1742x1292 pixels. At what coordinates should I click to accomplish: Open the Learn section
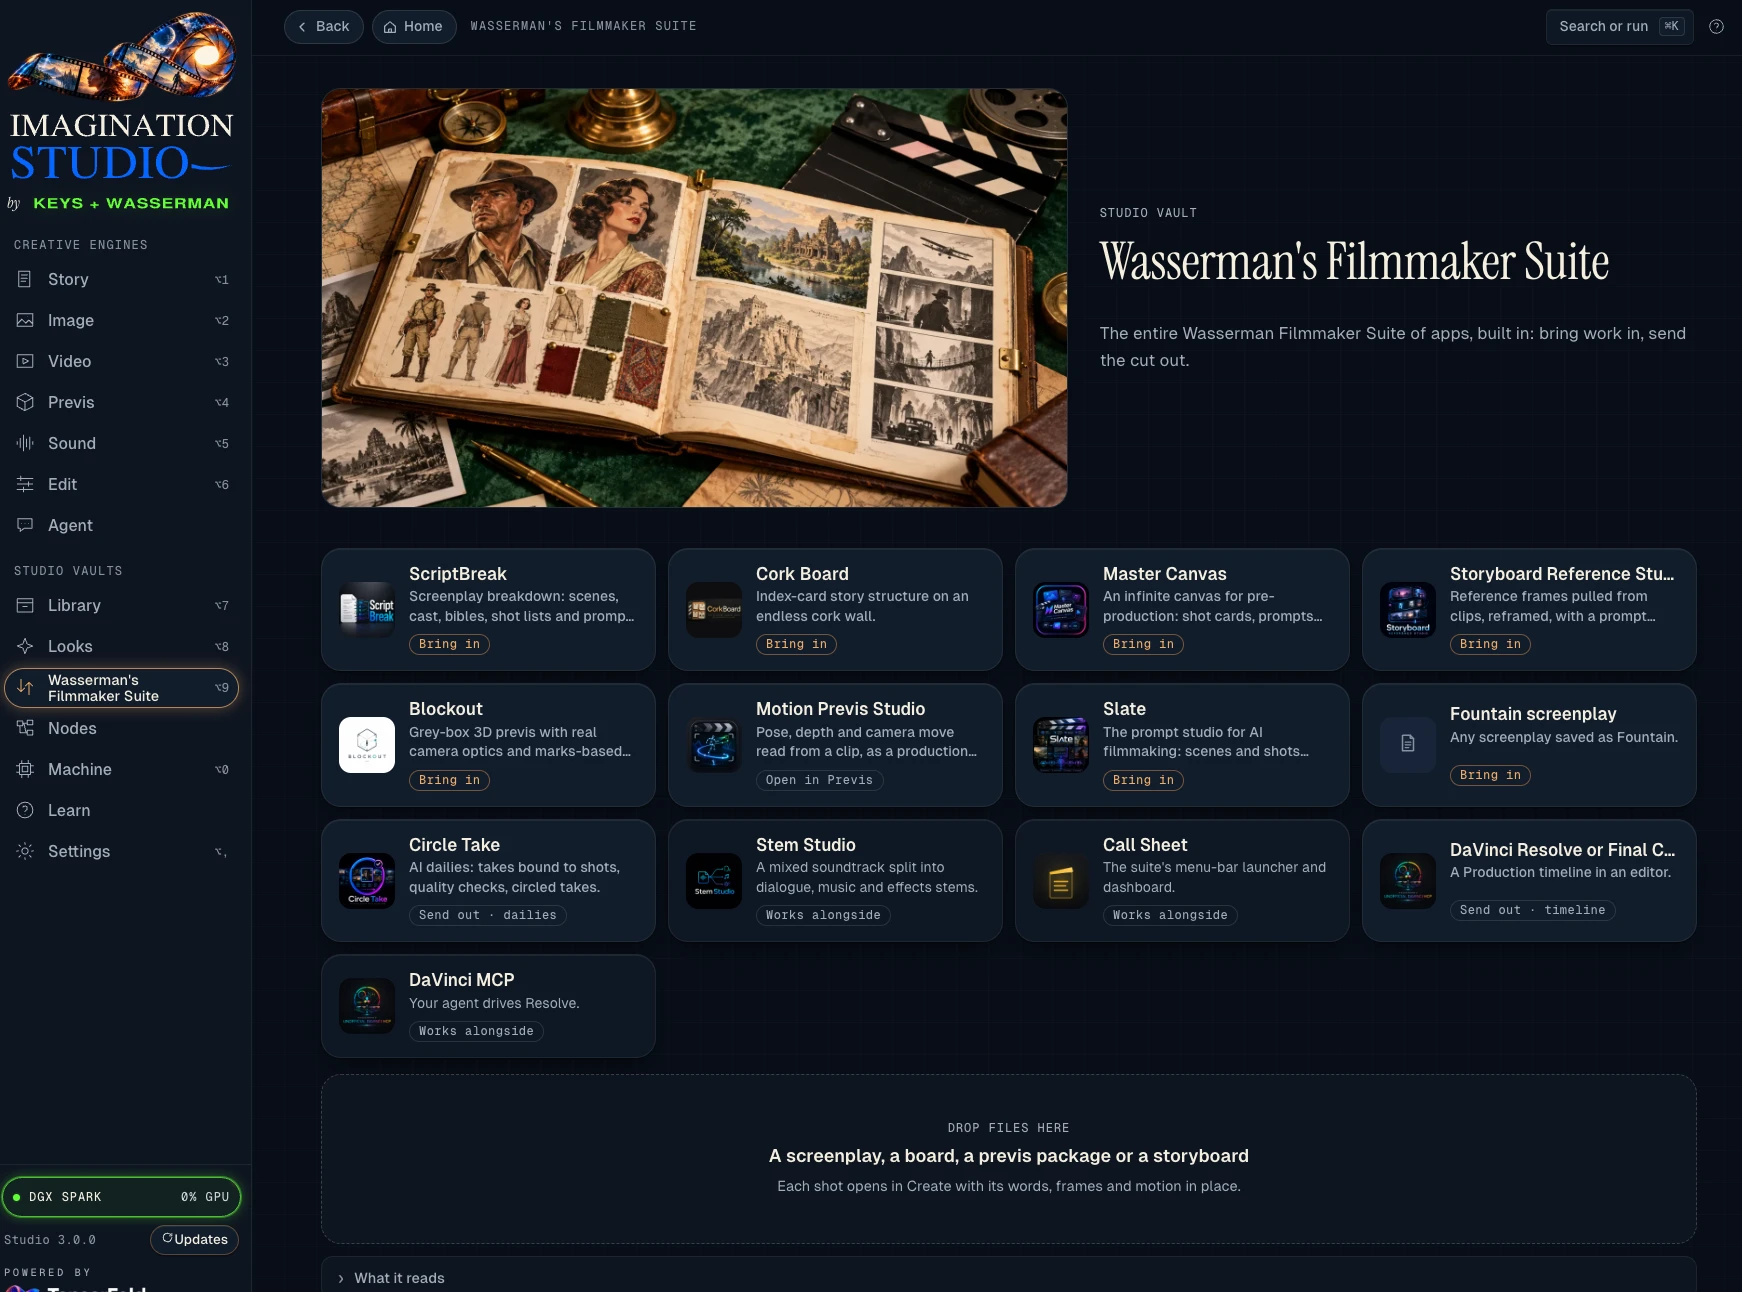(x=121, y=811)
